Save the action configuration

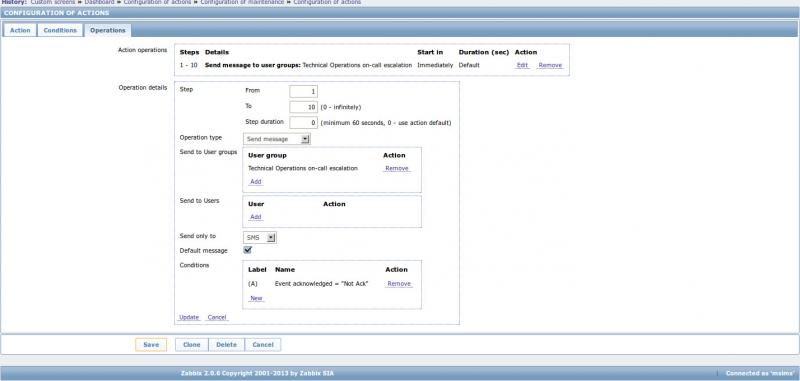tap(151, 345)
